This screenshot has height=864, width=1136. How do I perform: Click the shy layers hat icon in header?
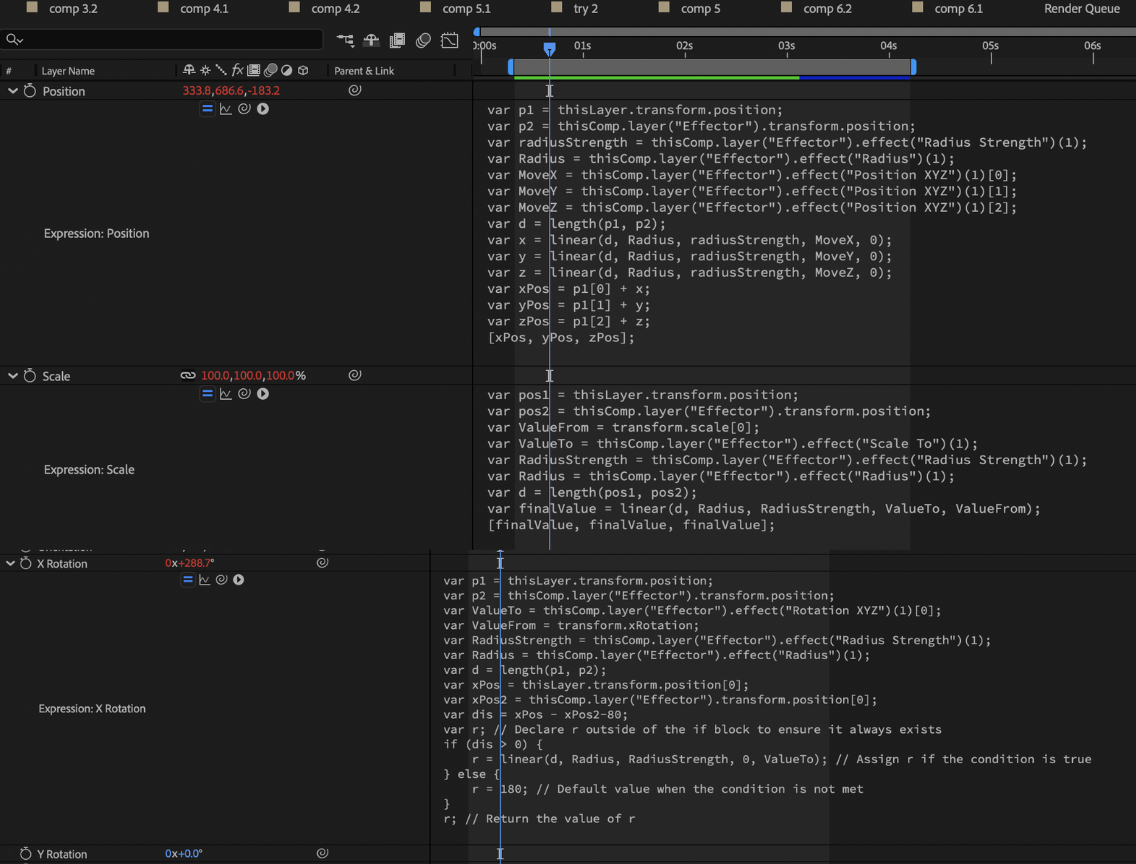coord(371,40)
